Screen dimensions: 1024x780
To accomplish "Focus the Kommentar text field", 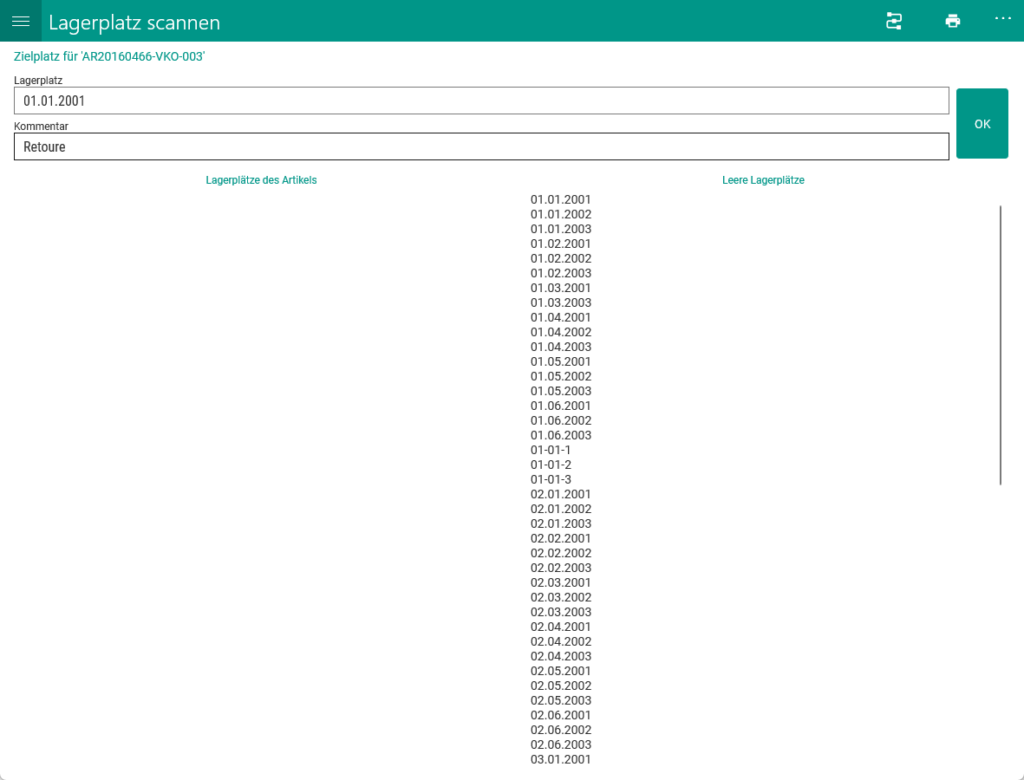I will click(480, 147).
